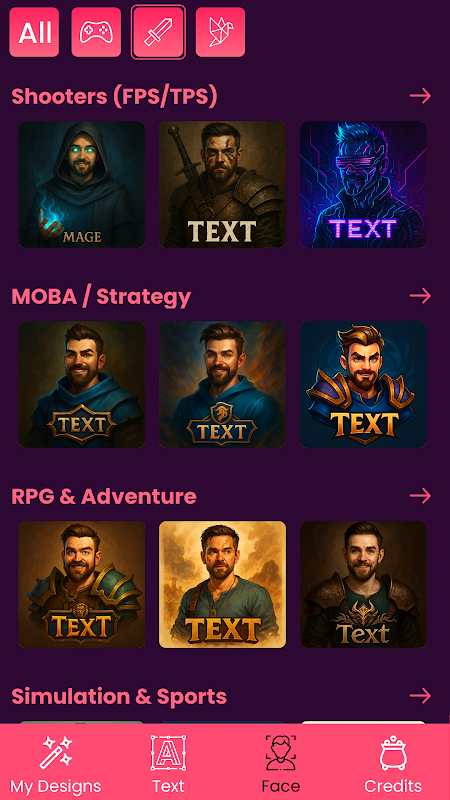Open the Credits pot tab
The image size is (450, 800).
pos(393,763)
